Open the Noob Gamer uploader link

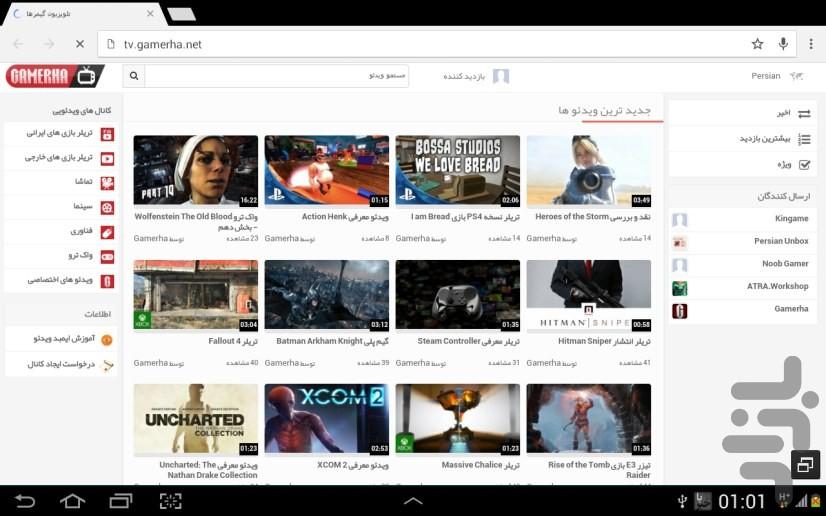784,264
